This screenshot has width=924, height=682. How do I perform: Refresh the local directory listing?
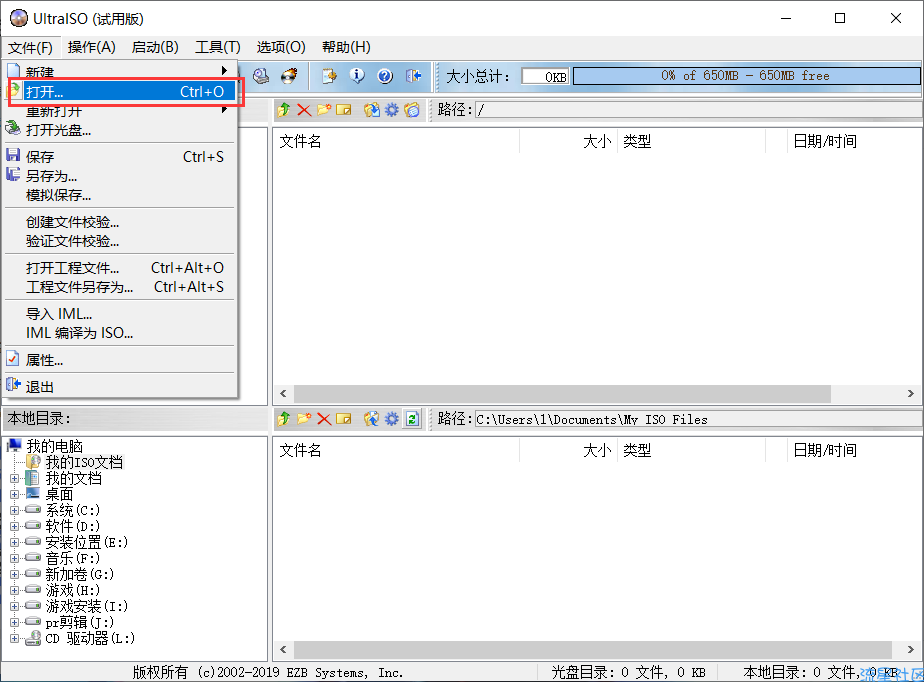(412, 419)
